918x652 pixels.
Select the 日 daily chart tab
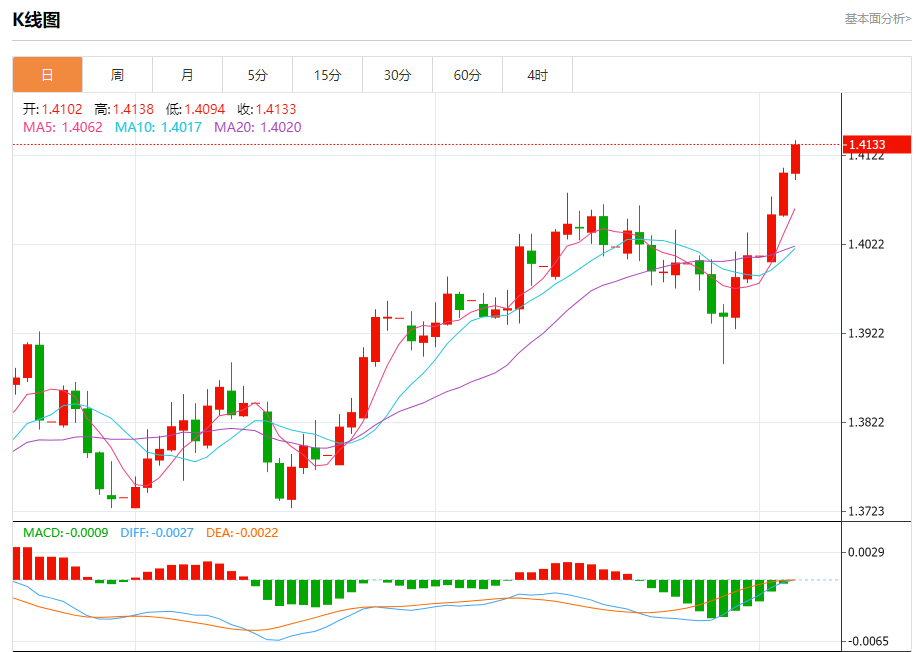[x=47, y=75]
